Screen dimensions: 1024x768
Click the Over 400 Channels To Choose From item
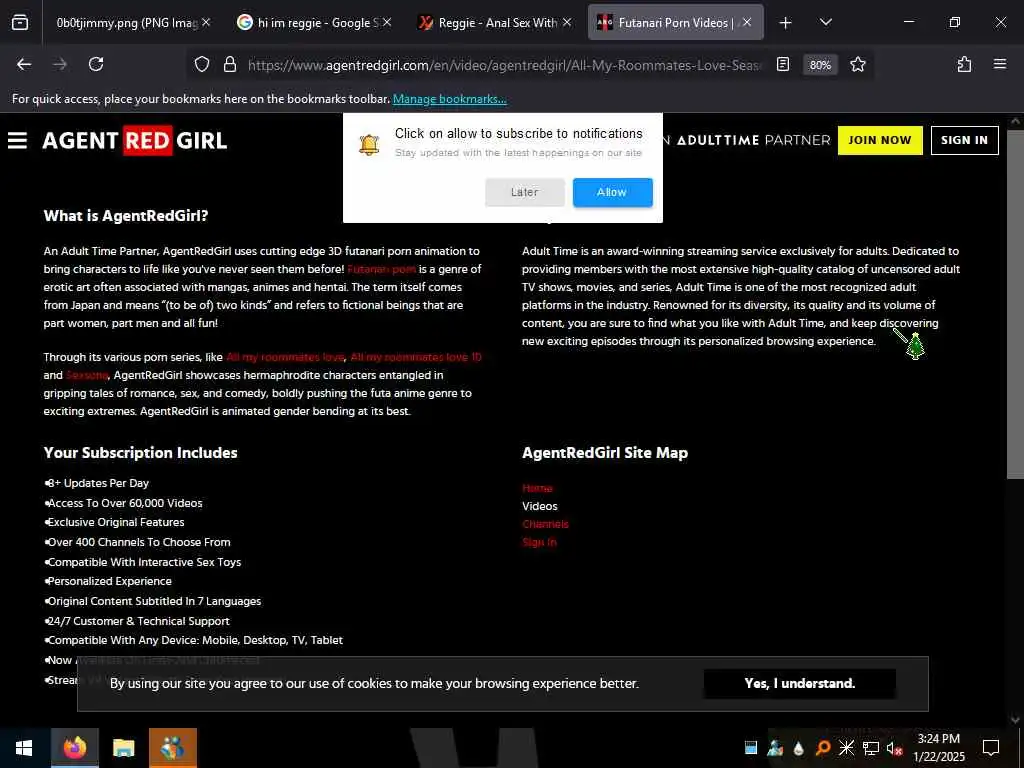138,542
